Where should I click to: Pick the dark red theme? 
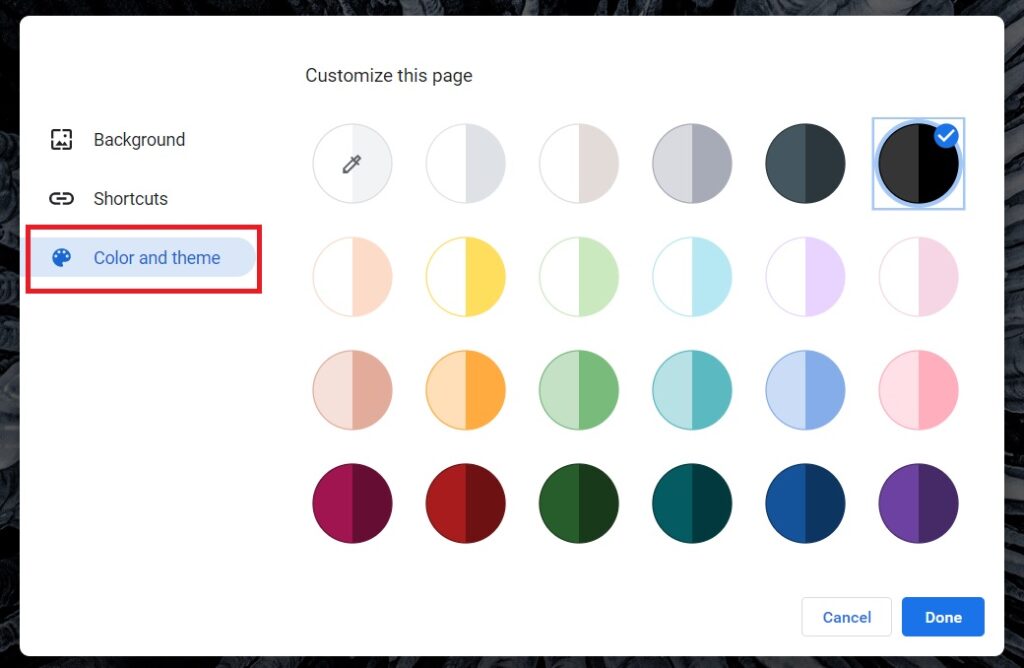click(x=466, y=503)
